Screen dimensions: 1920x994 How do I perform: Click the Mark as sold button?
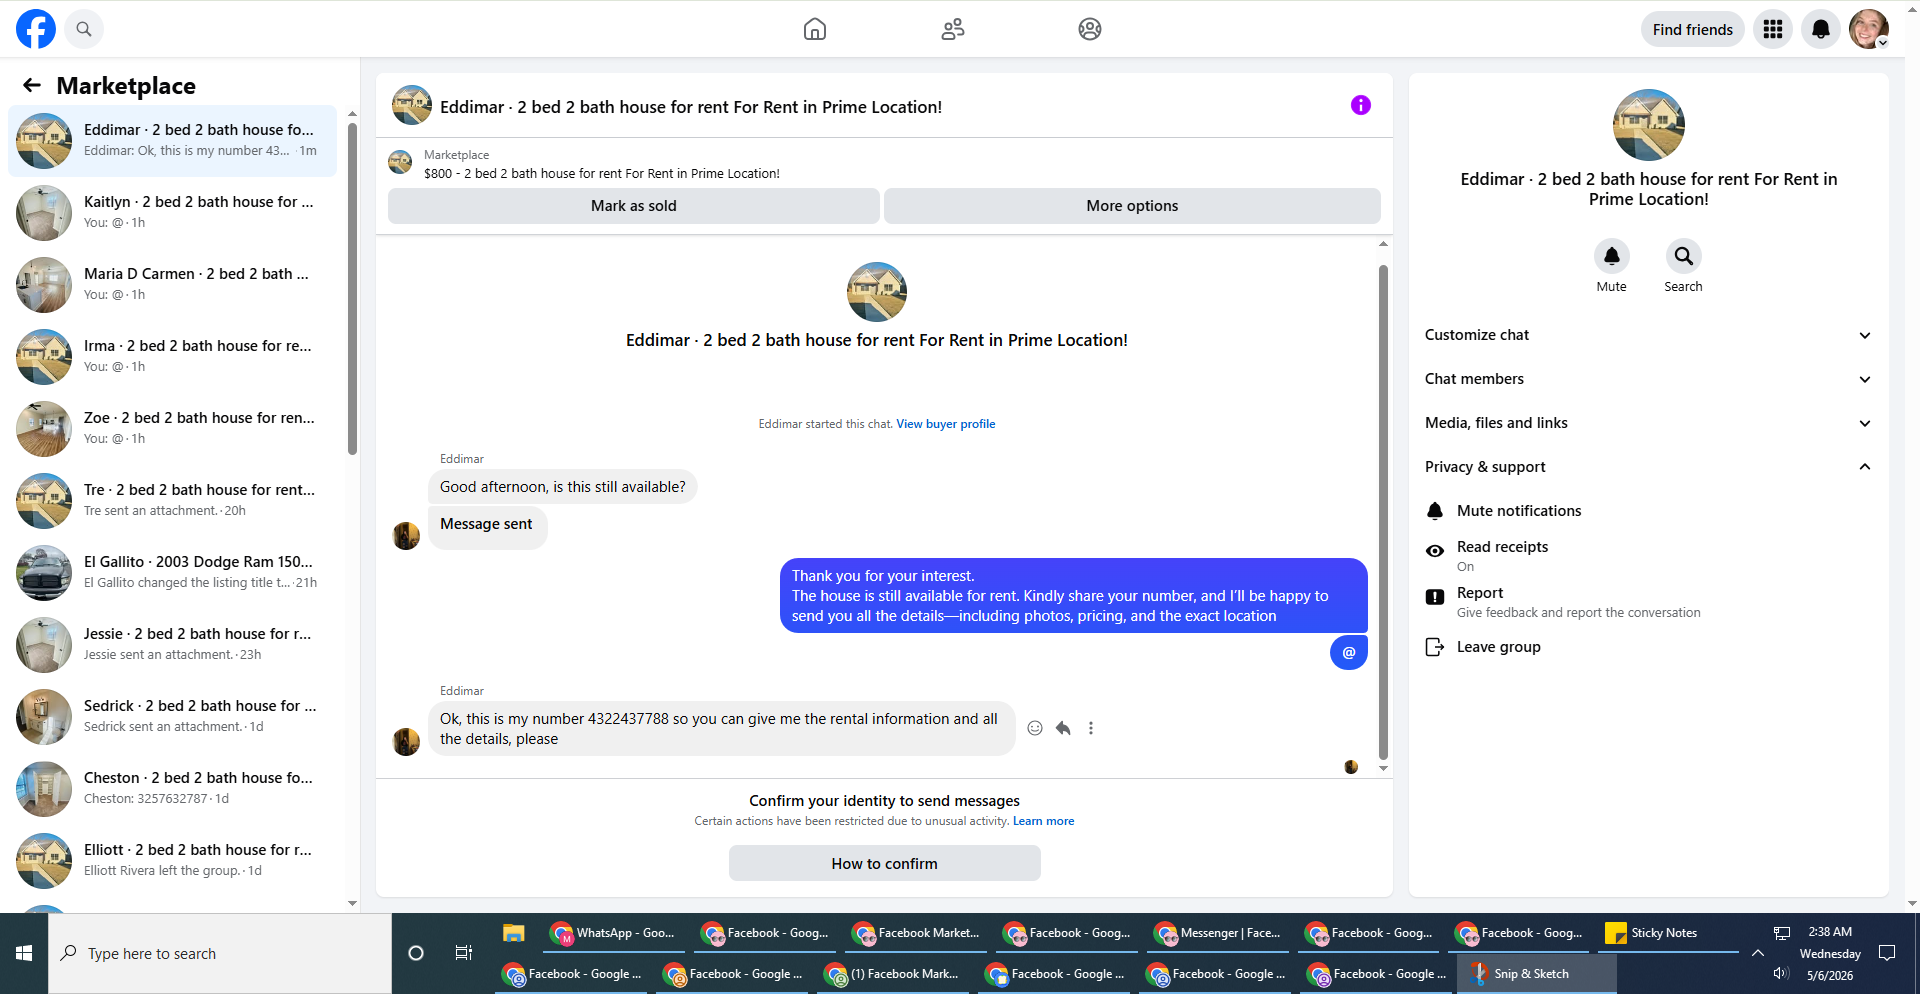click(x=634, y=206)
